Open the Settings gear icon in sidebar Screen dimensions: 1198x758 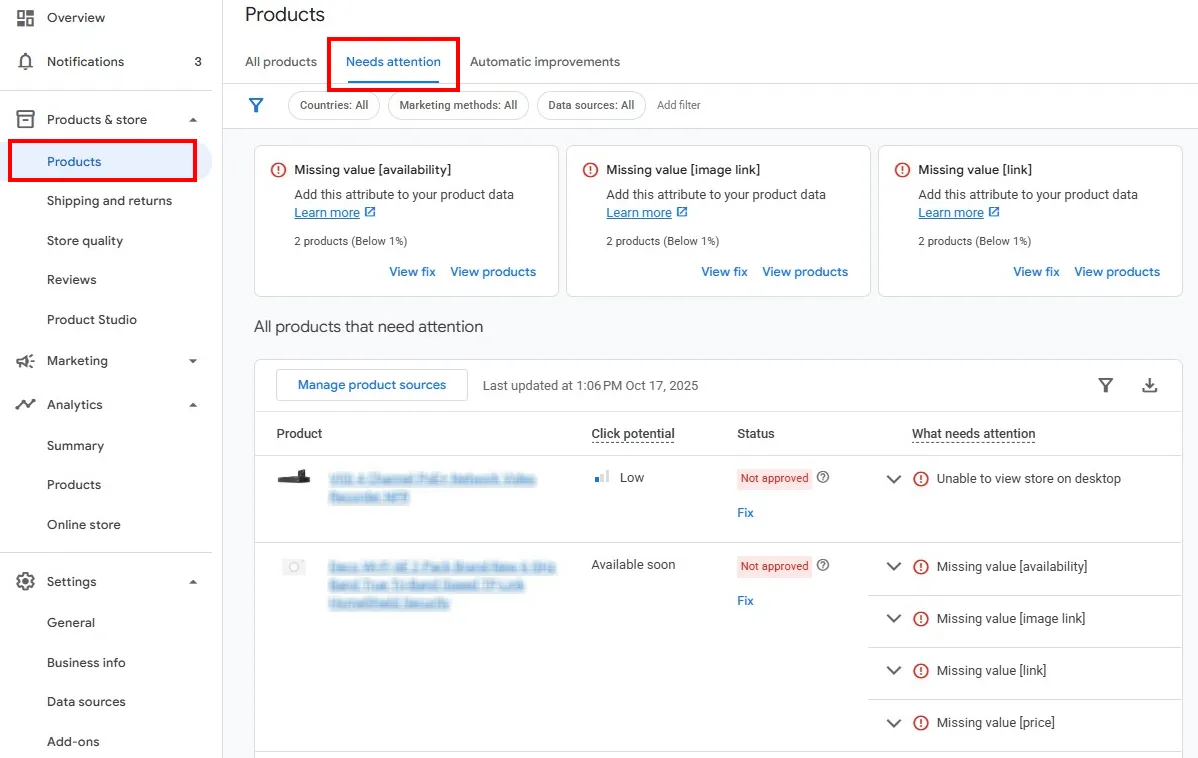tap(25, 581)
